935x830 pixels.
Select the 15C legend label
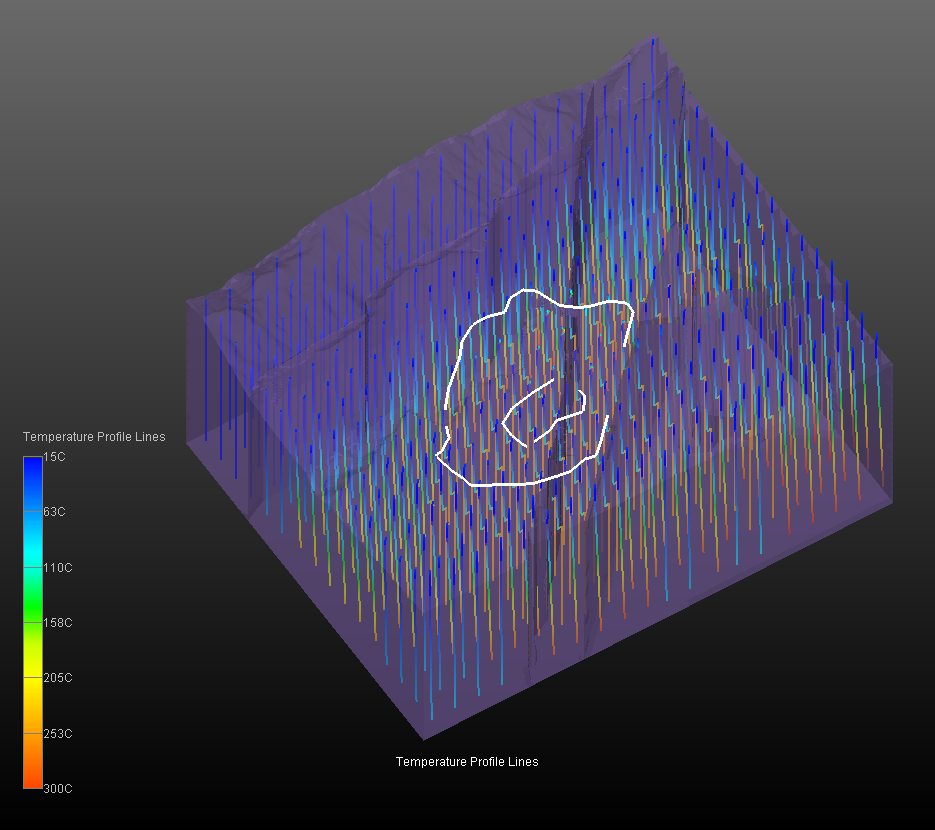55,457
